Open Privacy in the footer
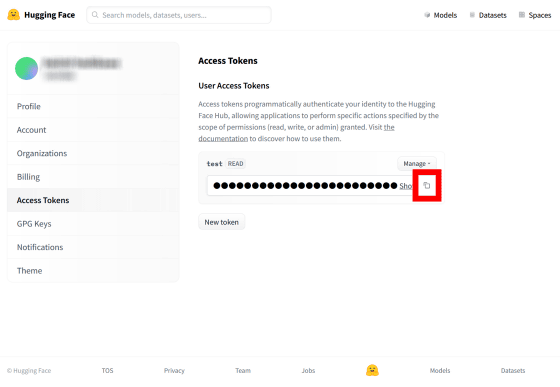The height and width of the screenshot is (387, 560). (174, 371)
